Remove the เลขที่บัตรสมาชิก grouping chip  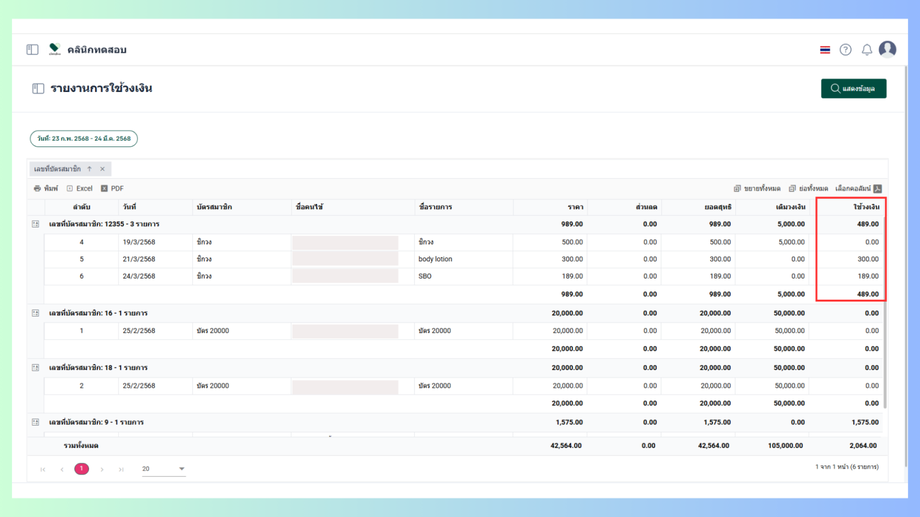[103, 169]
